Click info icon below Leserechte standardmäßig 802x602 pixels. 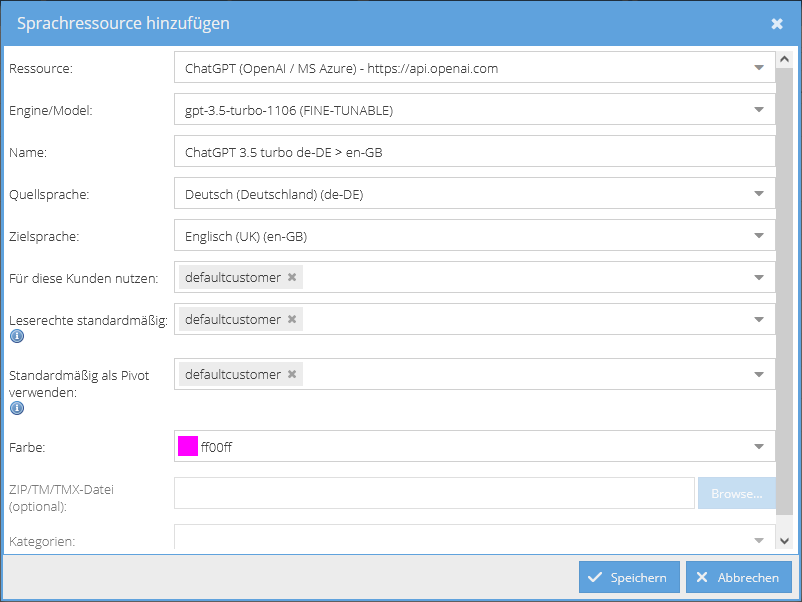(x=17, y=336)
